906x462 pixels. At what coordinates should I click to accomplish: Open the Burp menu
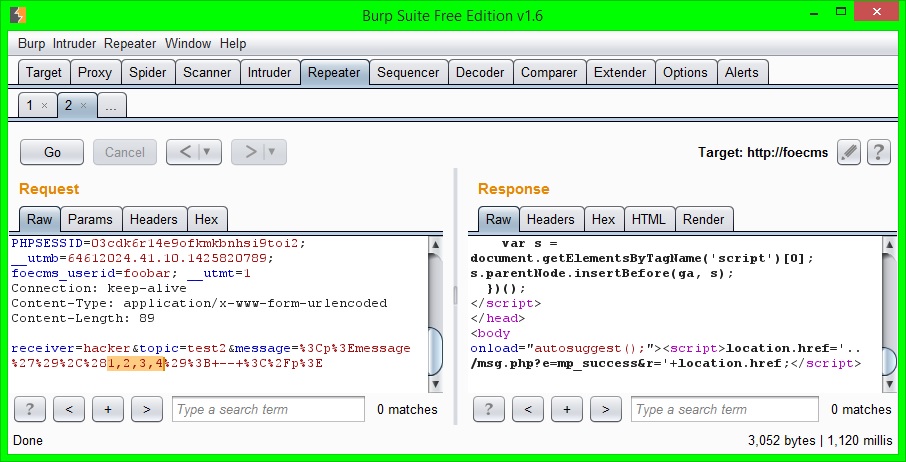click(x=31, y=44)
